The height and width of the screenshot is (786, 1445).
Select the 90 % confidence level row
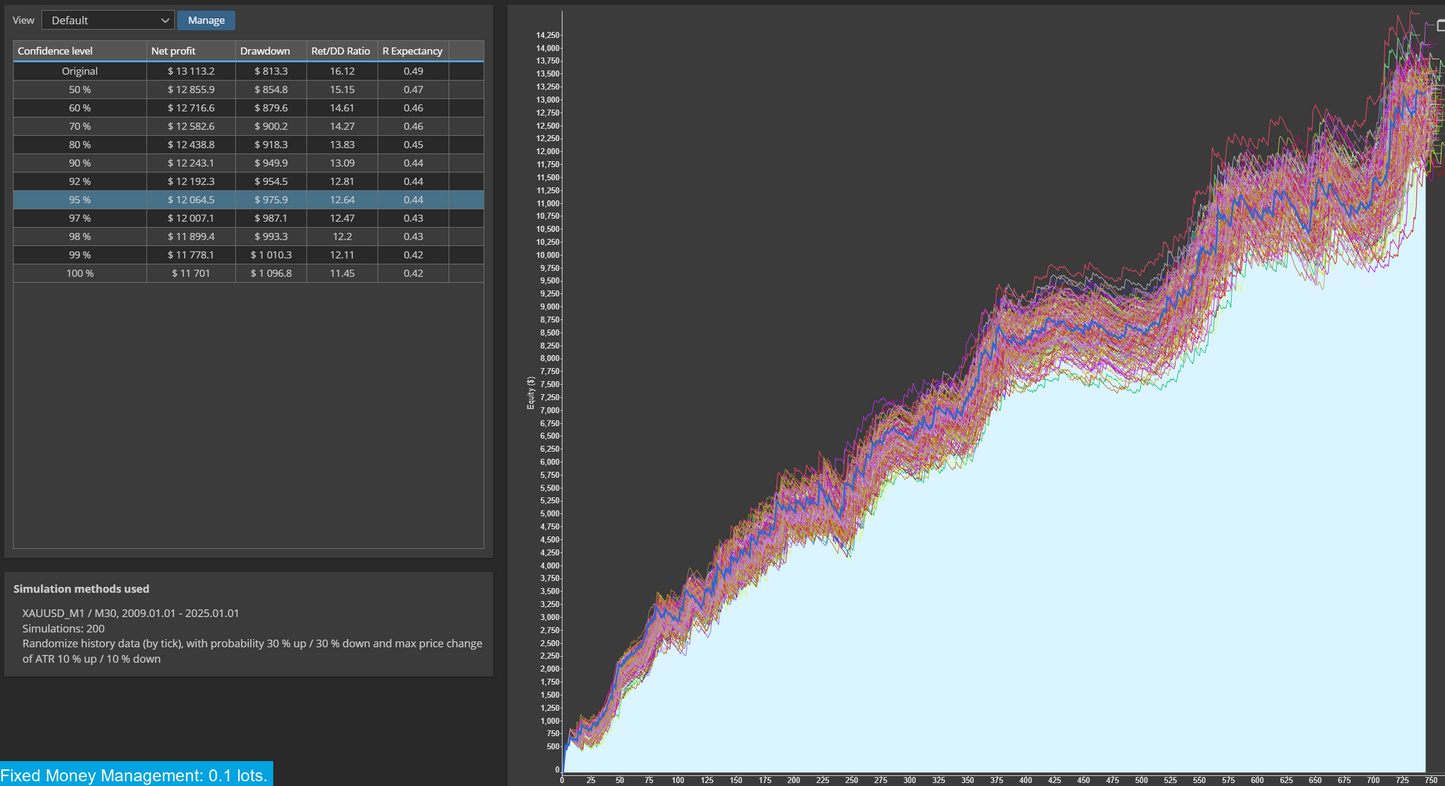click(248, 163)
